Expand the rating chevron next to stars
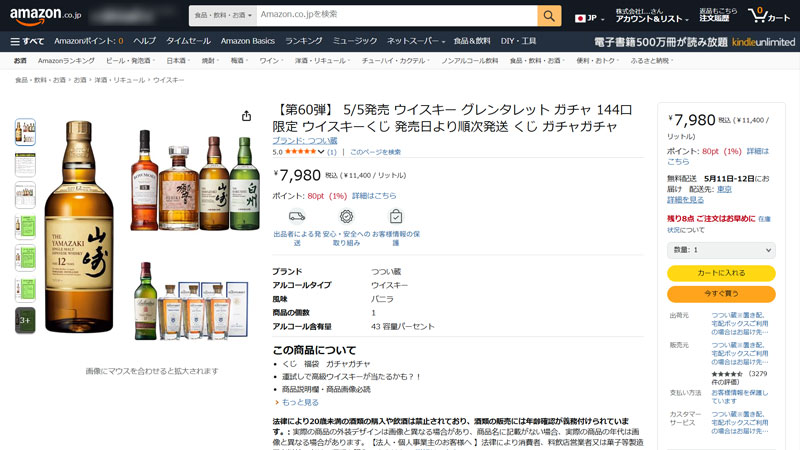The width and height of the screenshot is (800, 450). (x=321, y=152)
